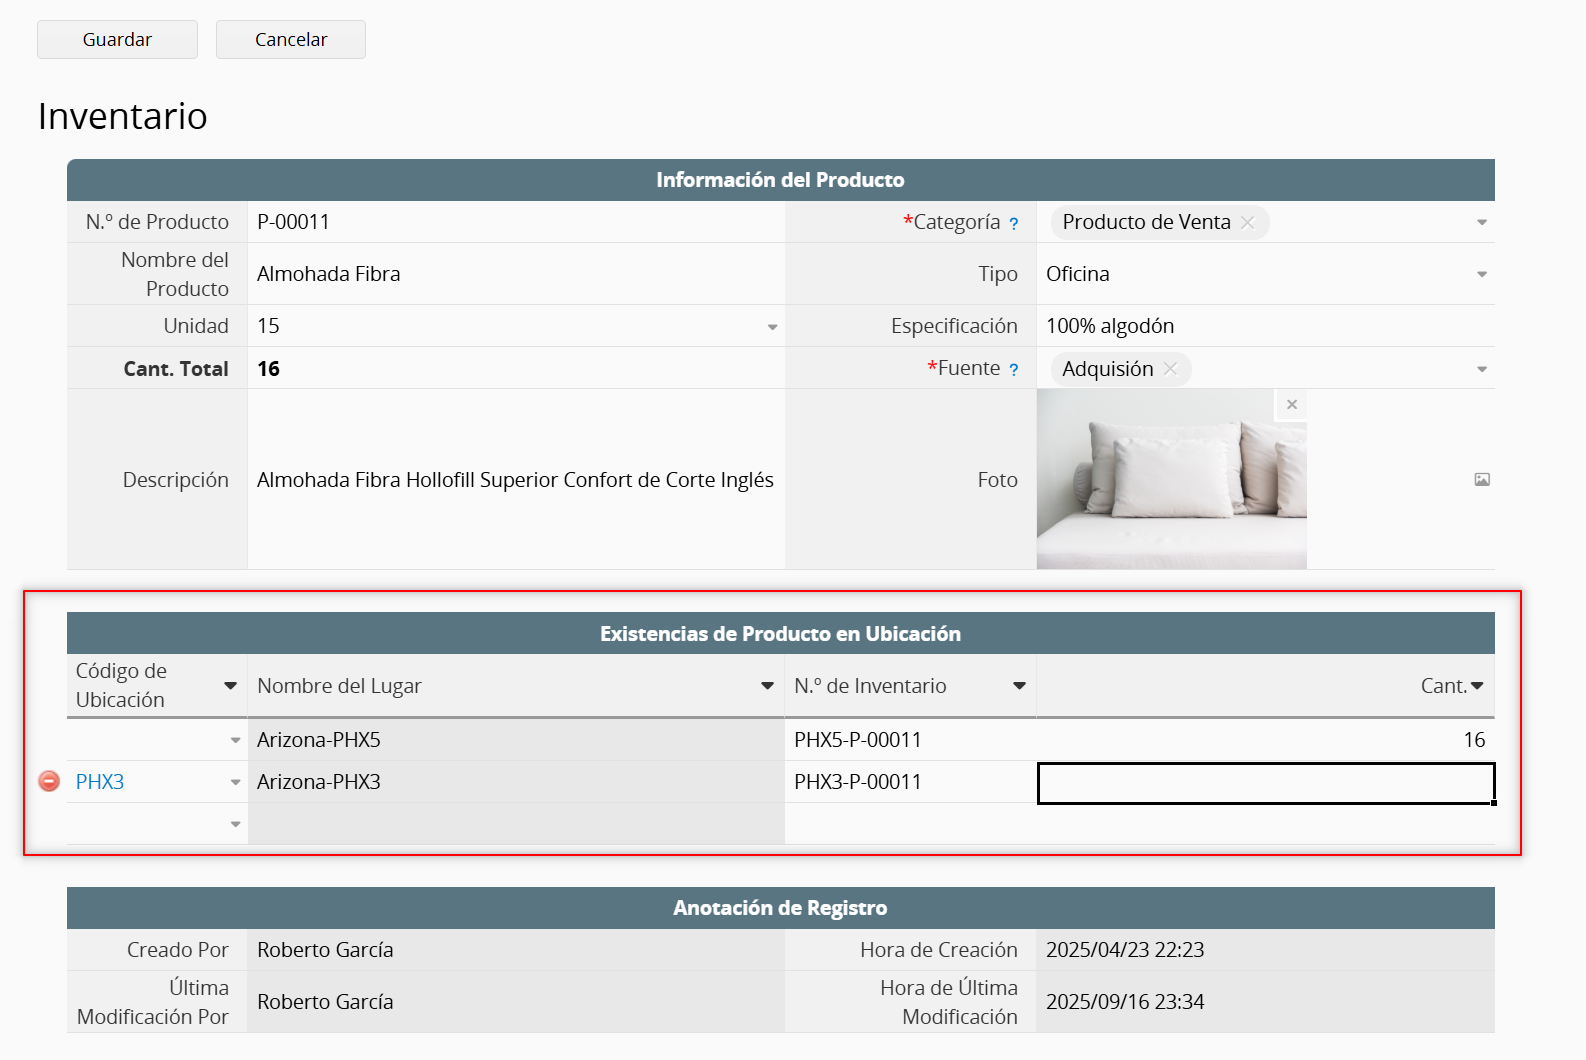Delete the PHX3 row with red minus
This screenshot has width=1586, height=1060.
[49, 781]
